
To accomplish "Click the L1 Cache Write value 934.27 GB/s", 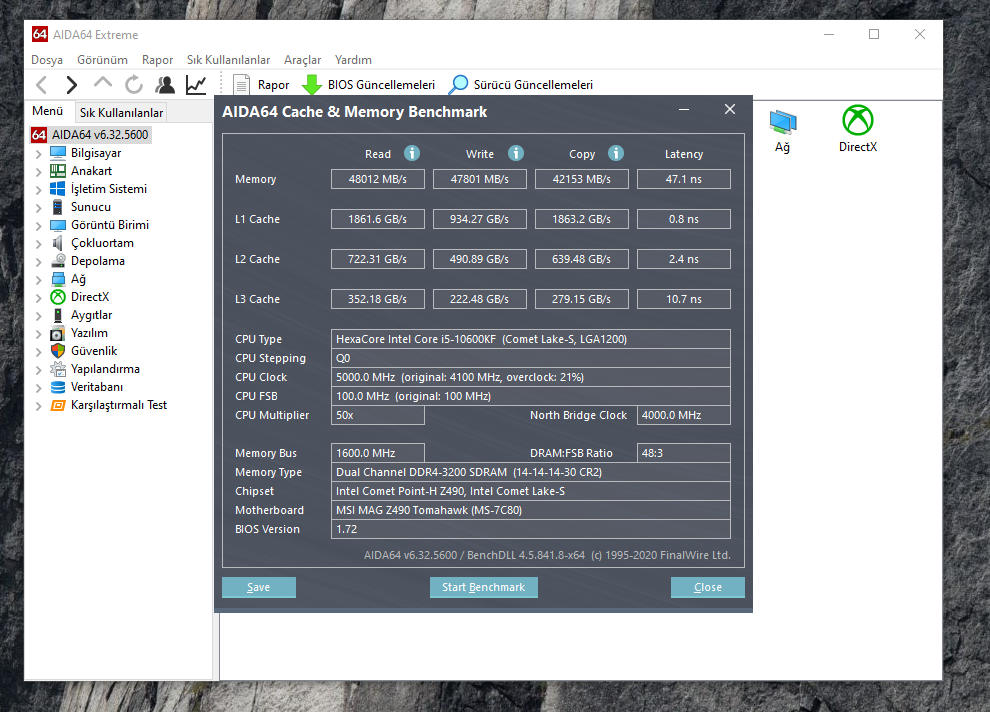I will 480,219.
